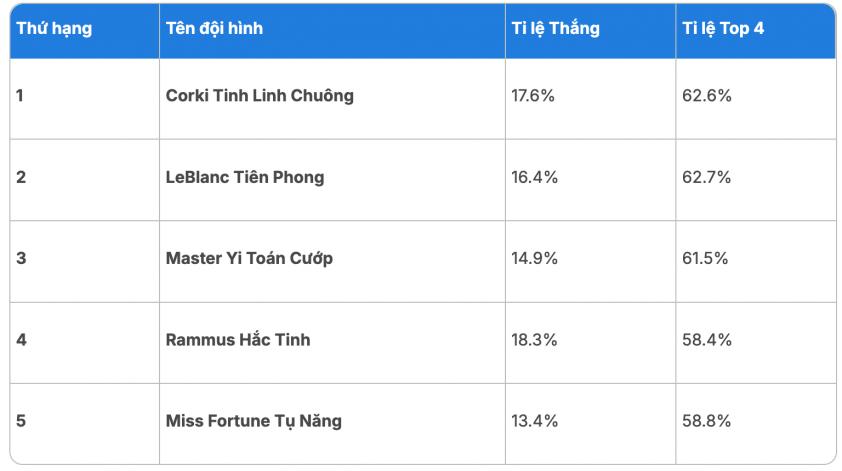Select the Miss Fortune Tụ Năng entry
842x471 pixels.
253,420
